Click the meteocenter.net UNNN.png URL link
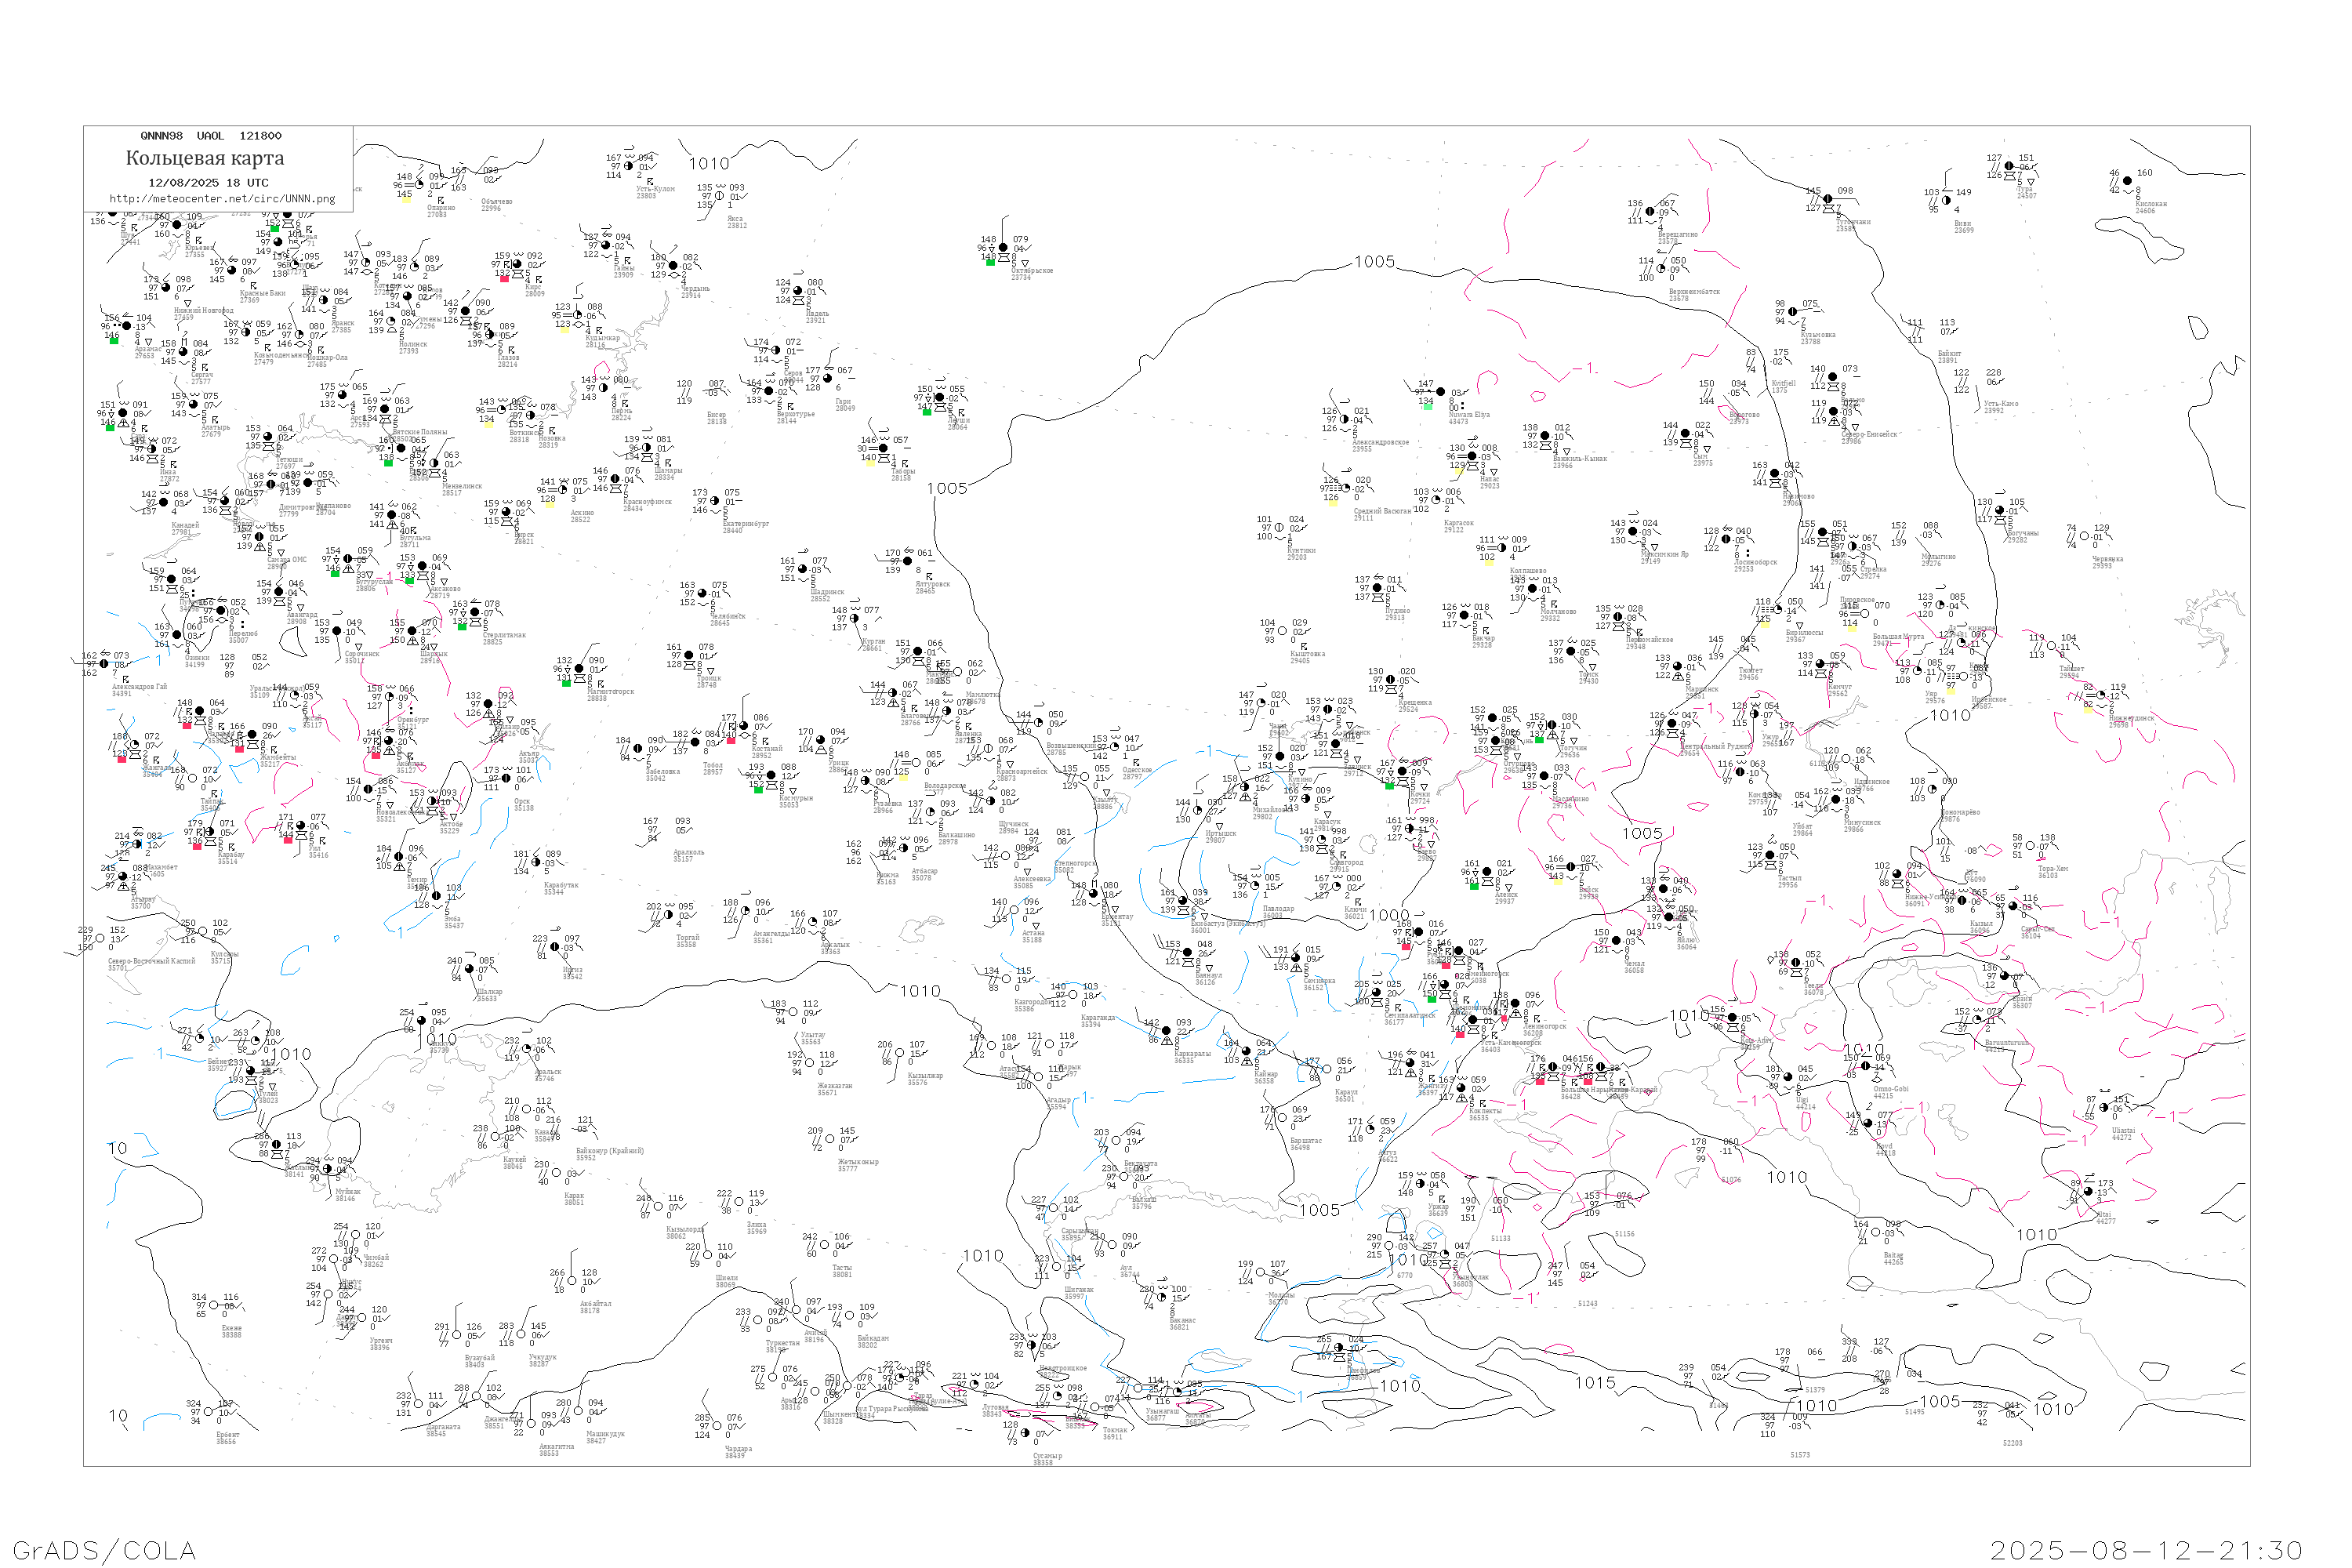Viewport: 2352px width, 1568px height. pos(222,199)
